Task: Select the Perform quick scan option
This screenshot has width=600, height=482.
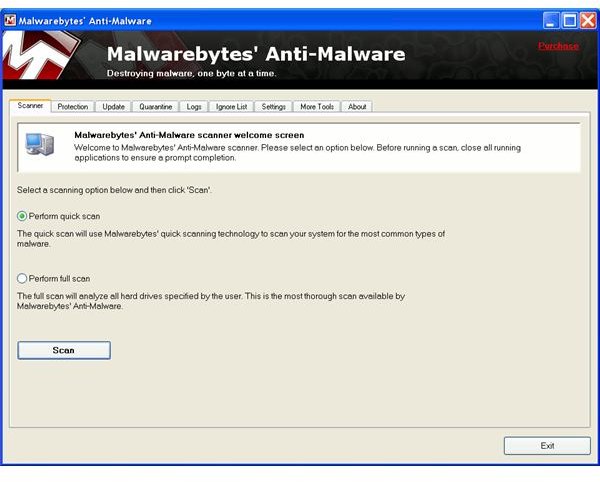Action: pos(59,216)
